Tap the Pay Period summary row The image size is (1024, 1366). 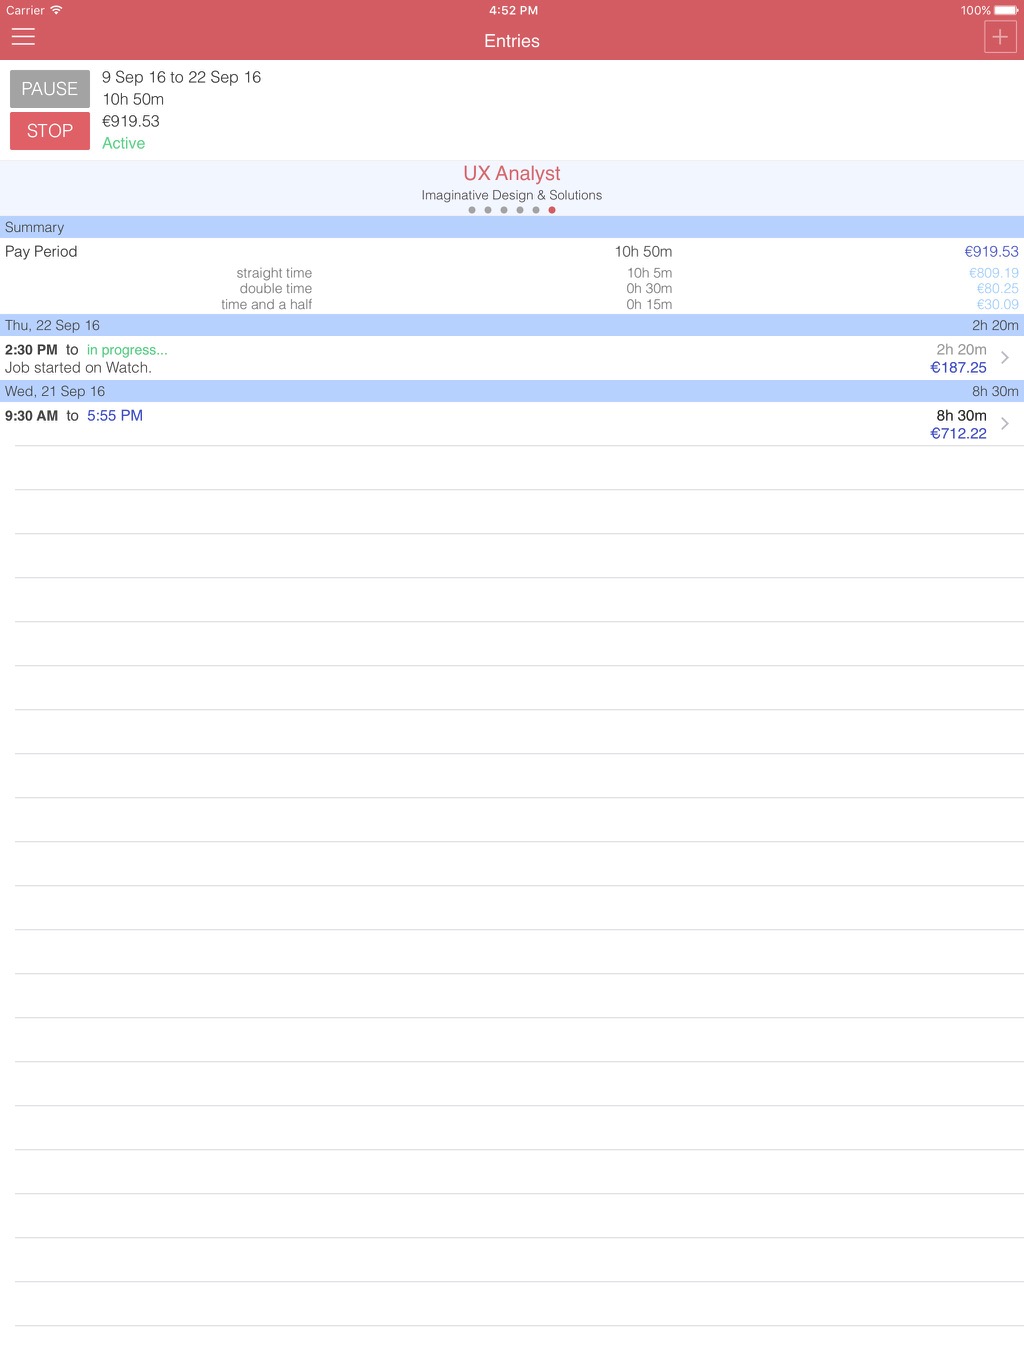pos(512,252)
